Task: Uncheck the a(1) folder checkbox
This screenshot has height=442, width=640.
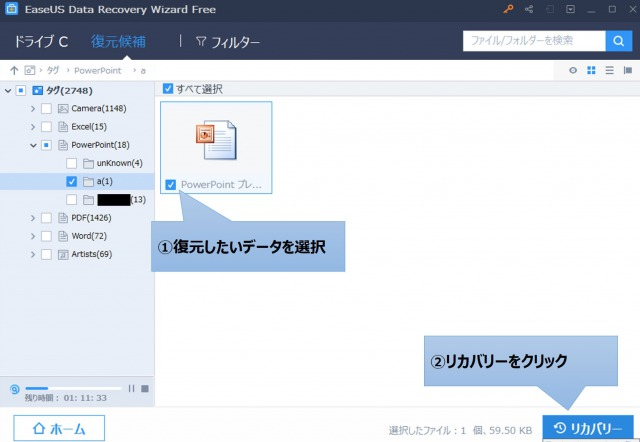Action: pyautogui.click(x=71, y=181)
